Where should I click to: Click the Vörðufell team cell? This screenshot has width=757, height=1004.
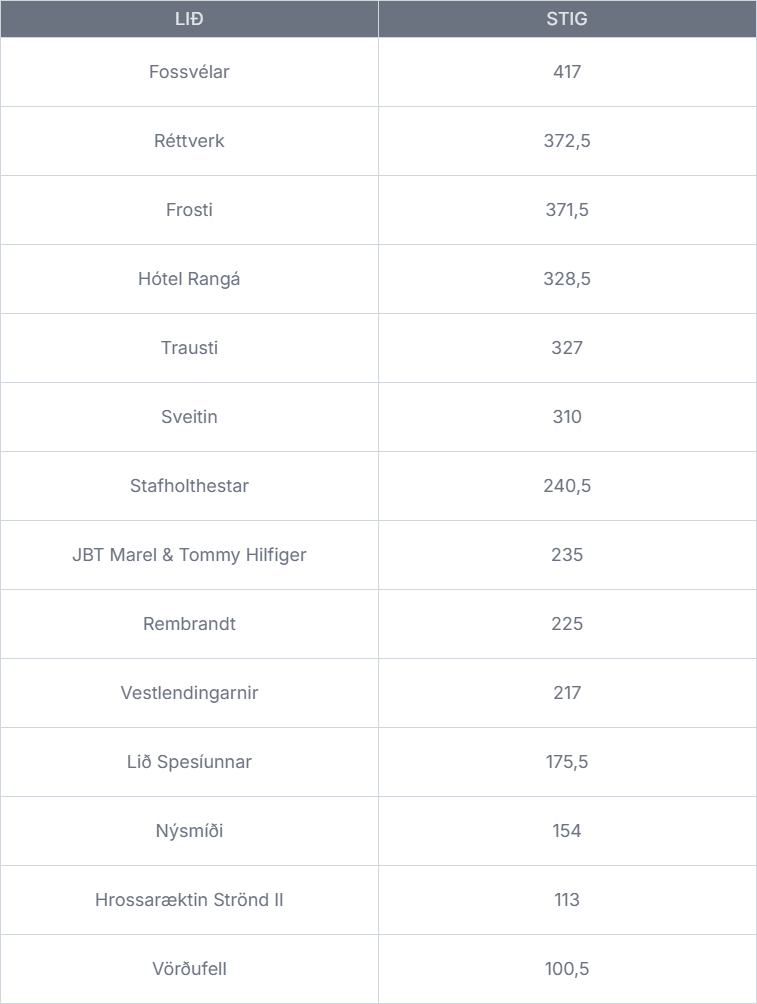point(189,969)
